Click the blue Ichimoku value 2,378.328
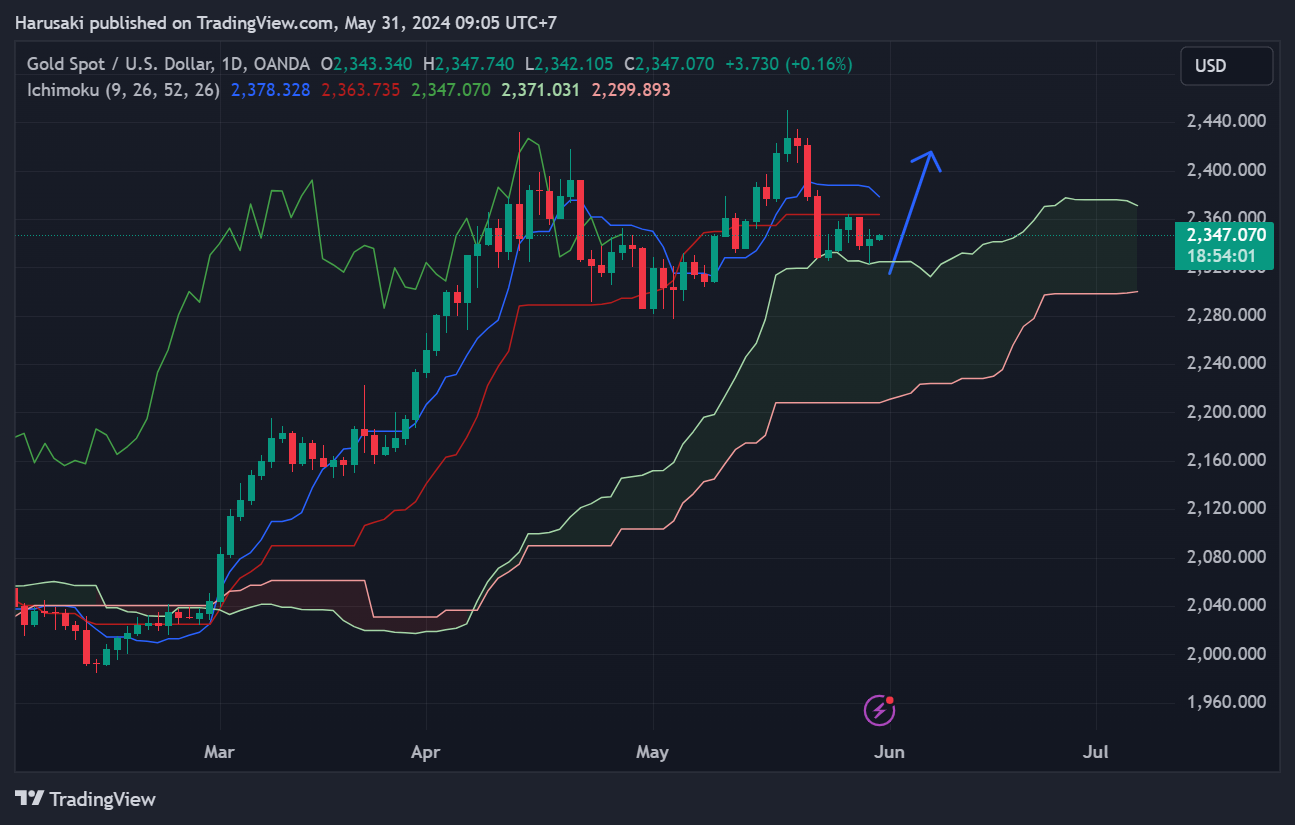This screenshot has width=1295, height=825. click(271, 90)
